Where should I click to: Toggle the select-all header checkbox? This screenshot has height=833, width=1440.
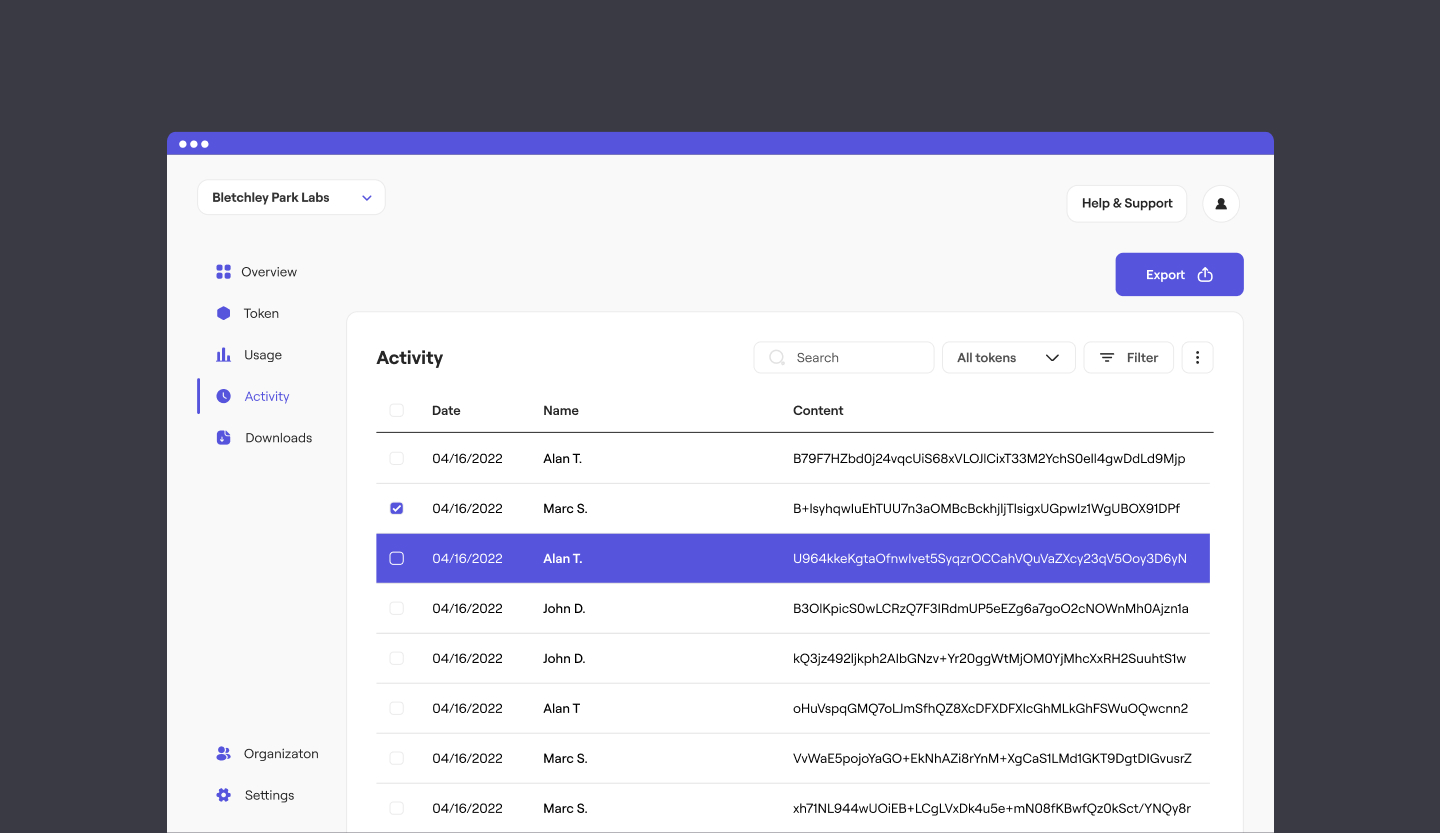pos(397,410)
